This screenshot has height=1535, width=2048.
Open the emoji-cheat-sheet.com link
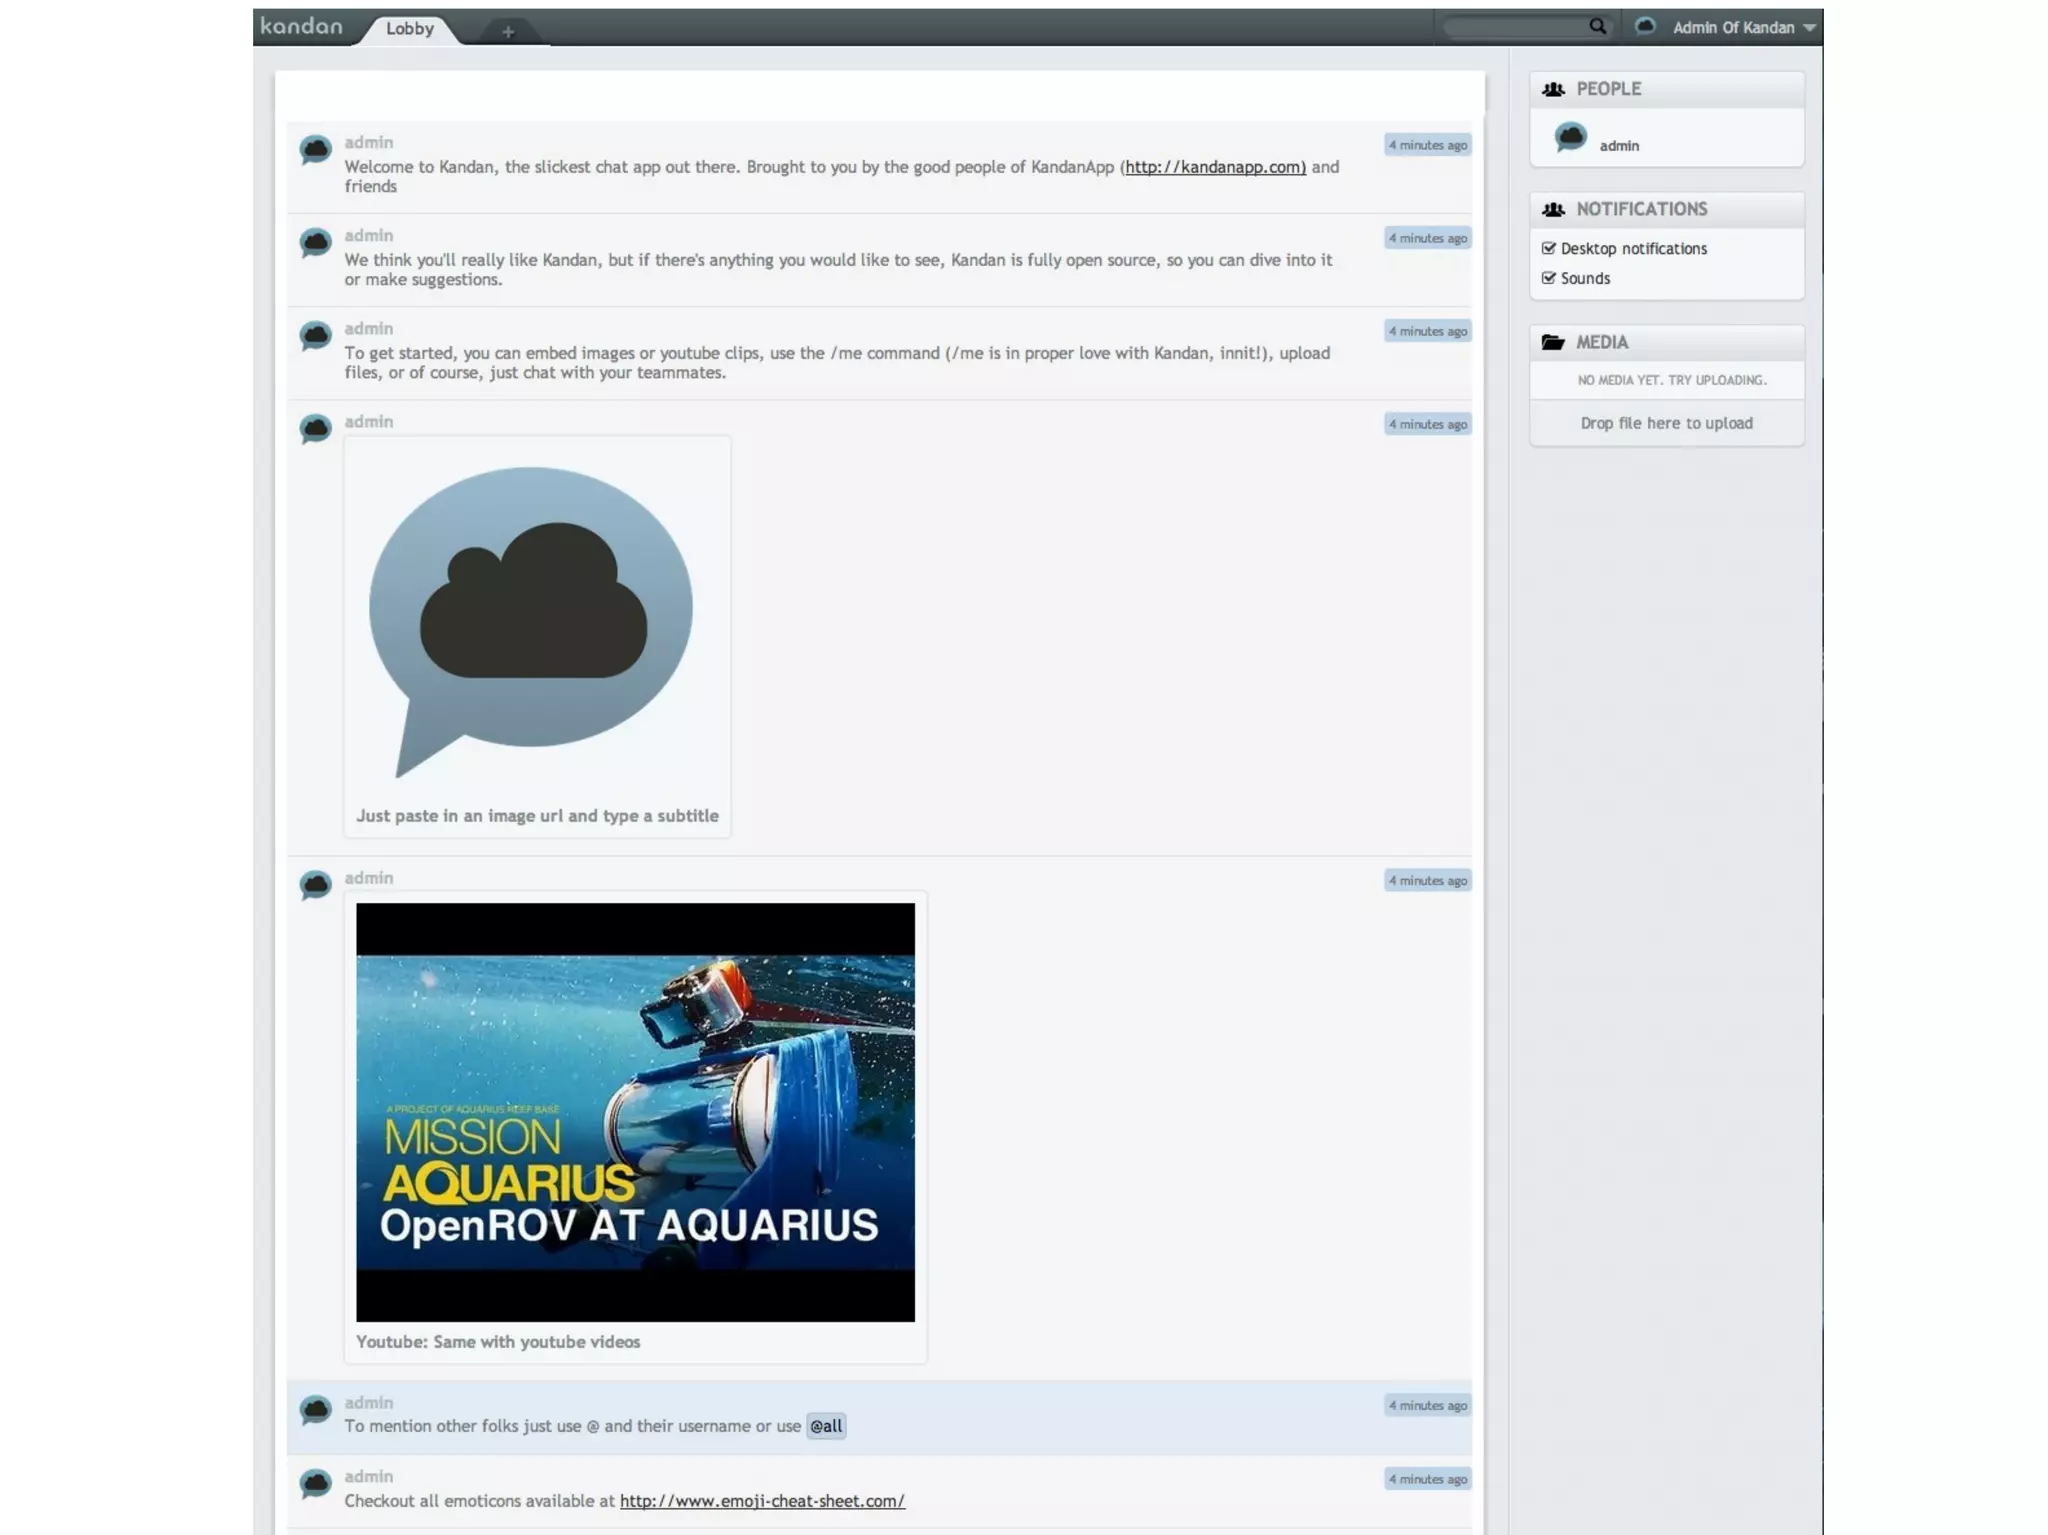tap(762, 1500)
